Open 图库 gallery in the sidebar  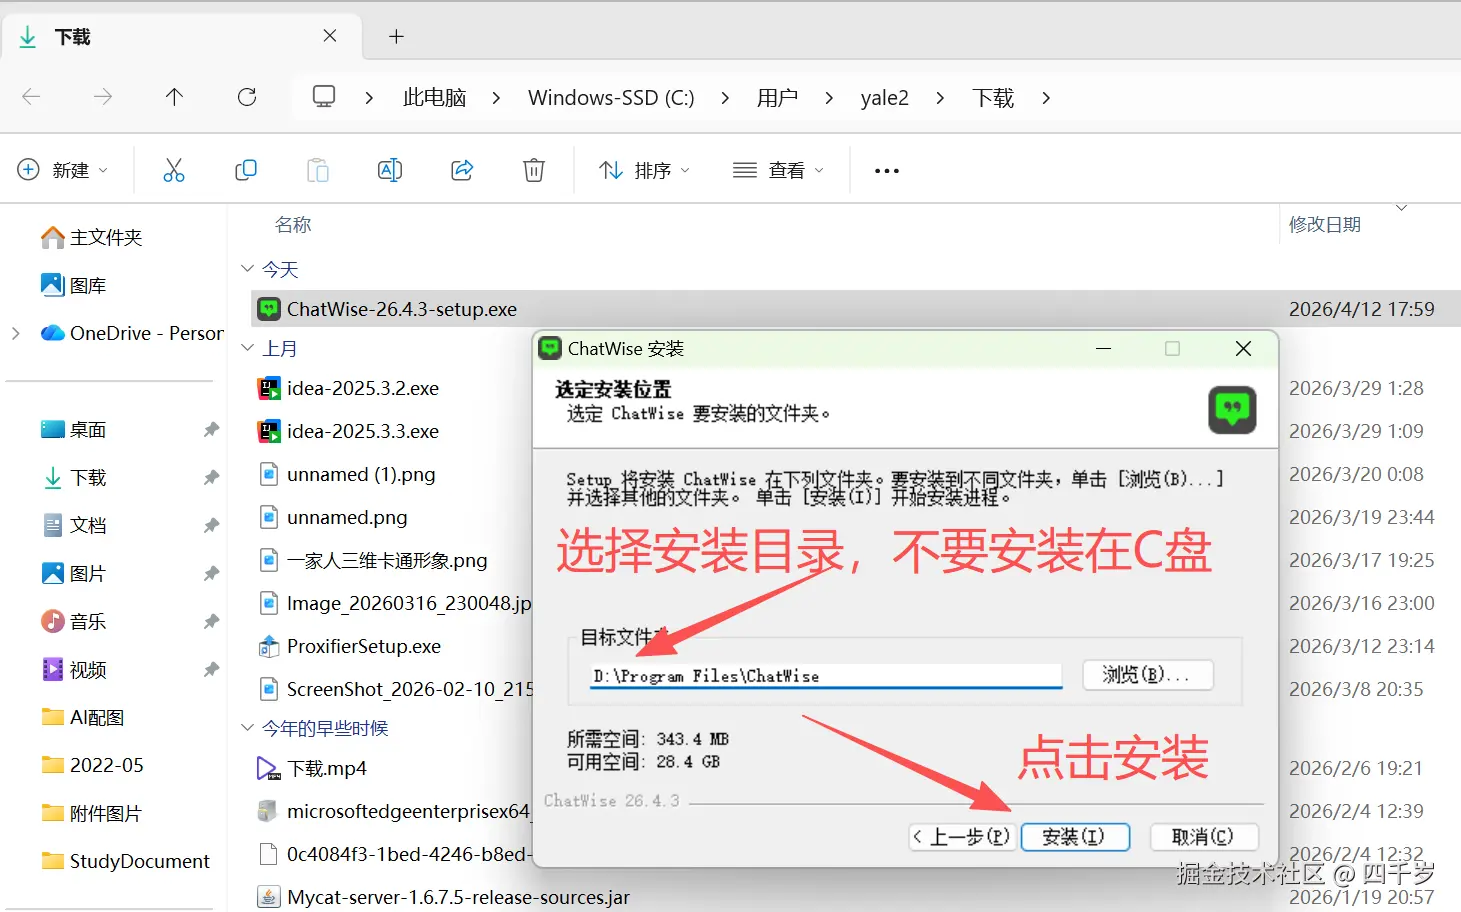(x=74, y=285)
